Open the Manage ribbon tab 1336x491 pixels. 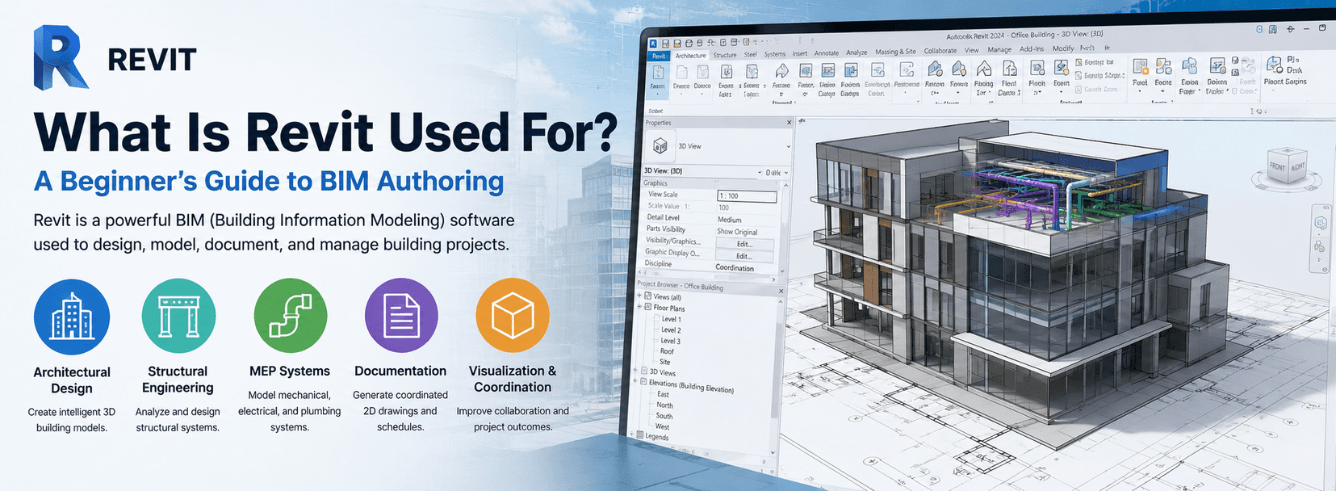pos(1000,50)
